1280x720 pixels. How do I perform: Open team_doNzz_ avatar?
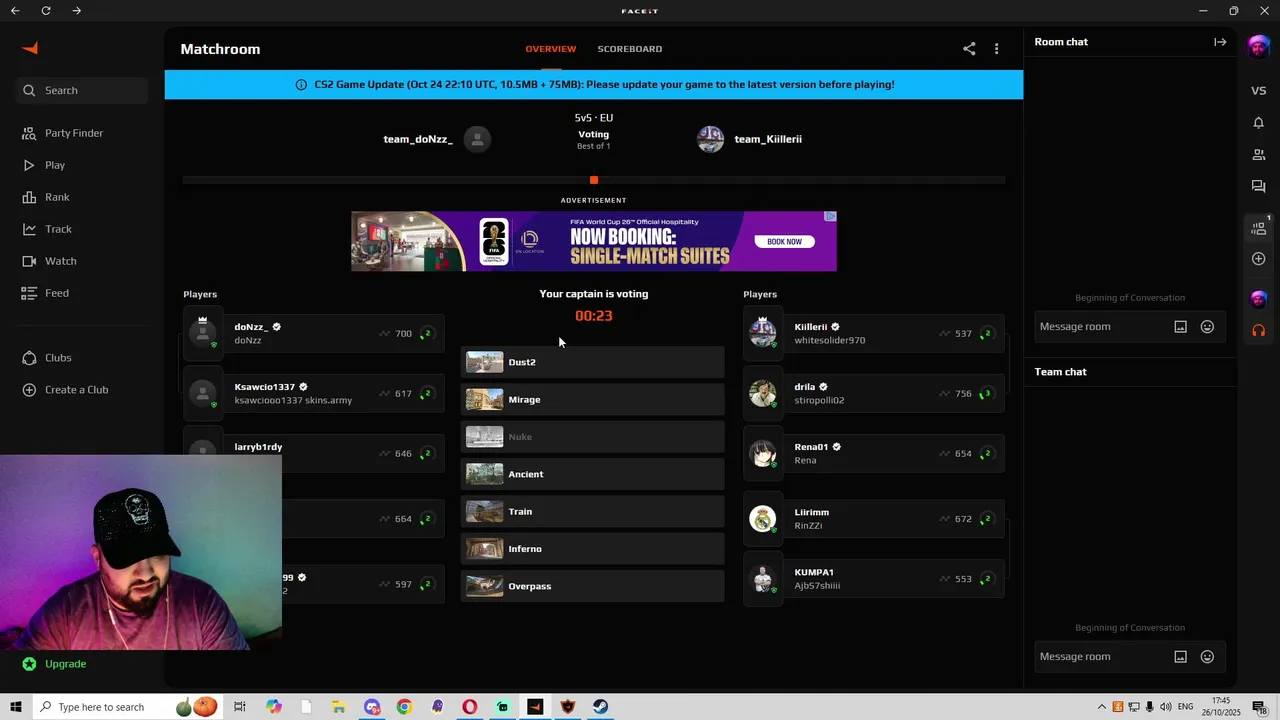478,139
